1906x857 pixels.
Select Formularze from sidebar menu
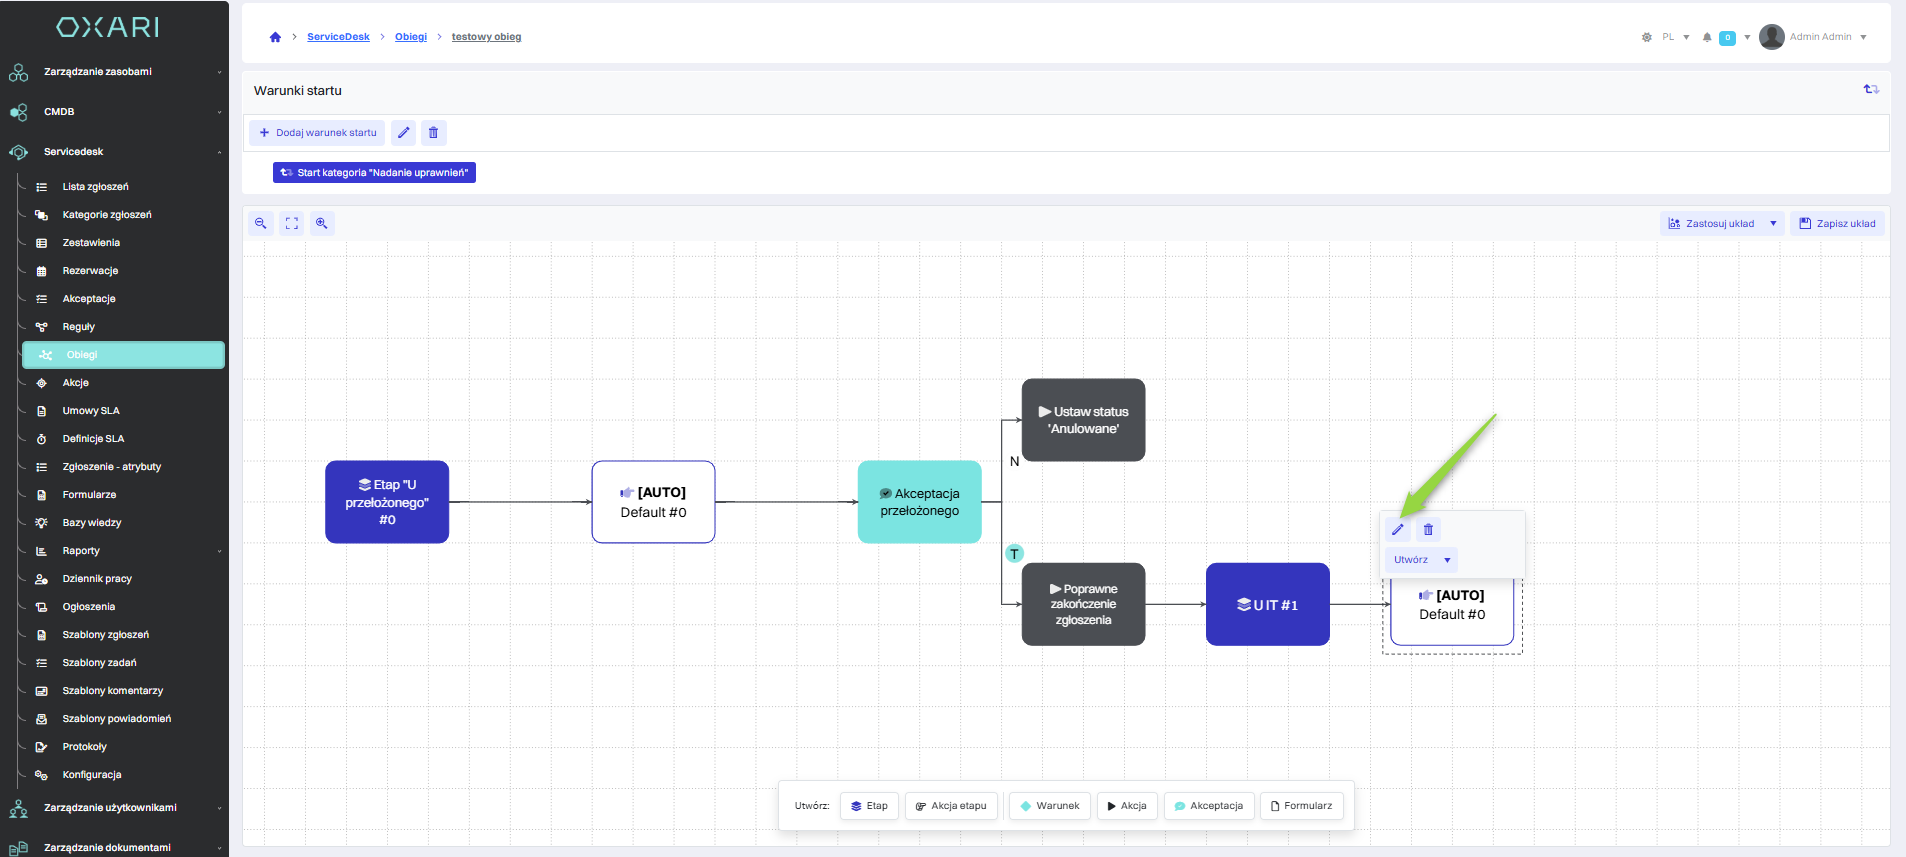pos(89,495)
